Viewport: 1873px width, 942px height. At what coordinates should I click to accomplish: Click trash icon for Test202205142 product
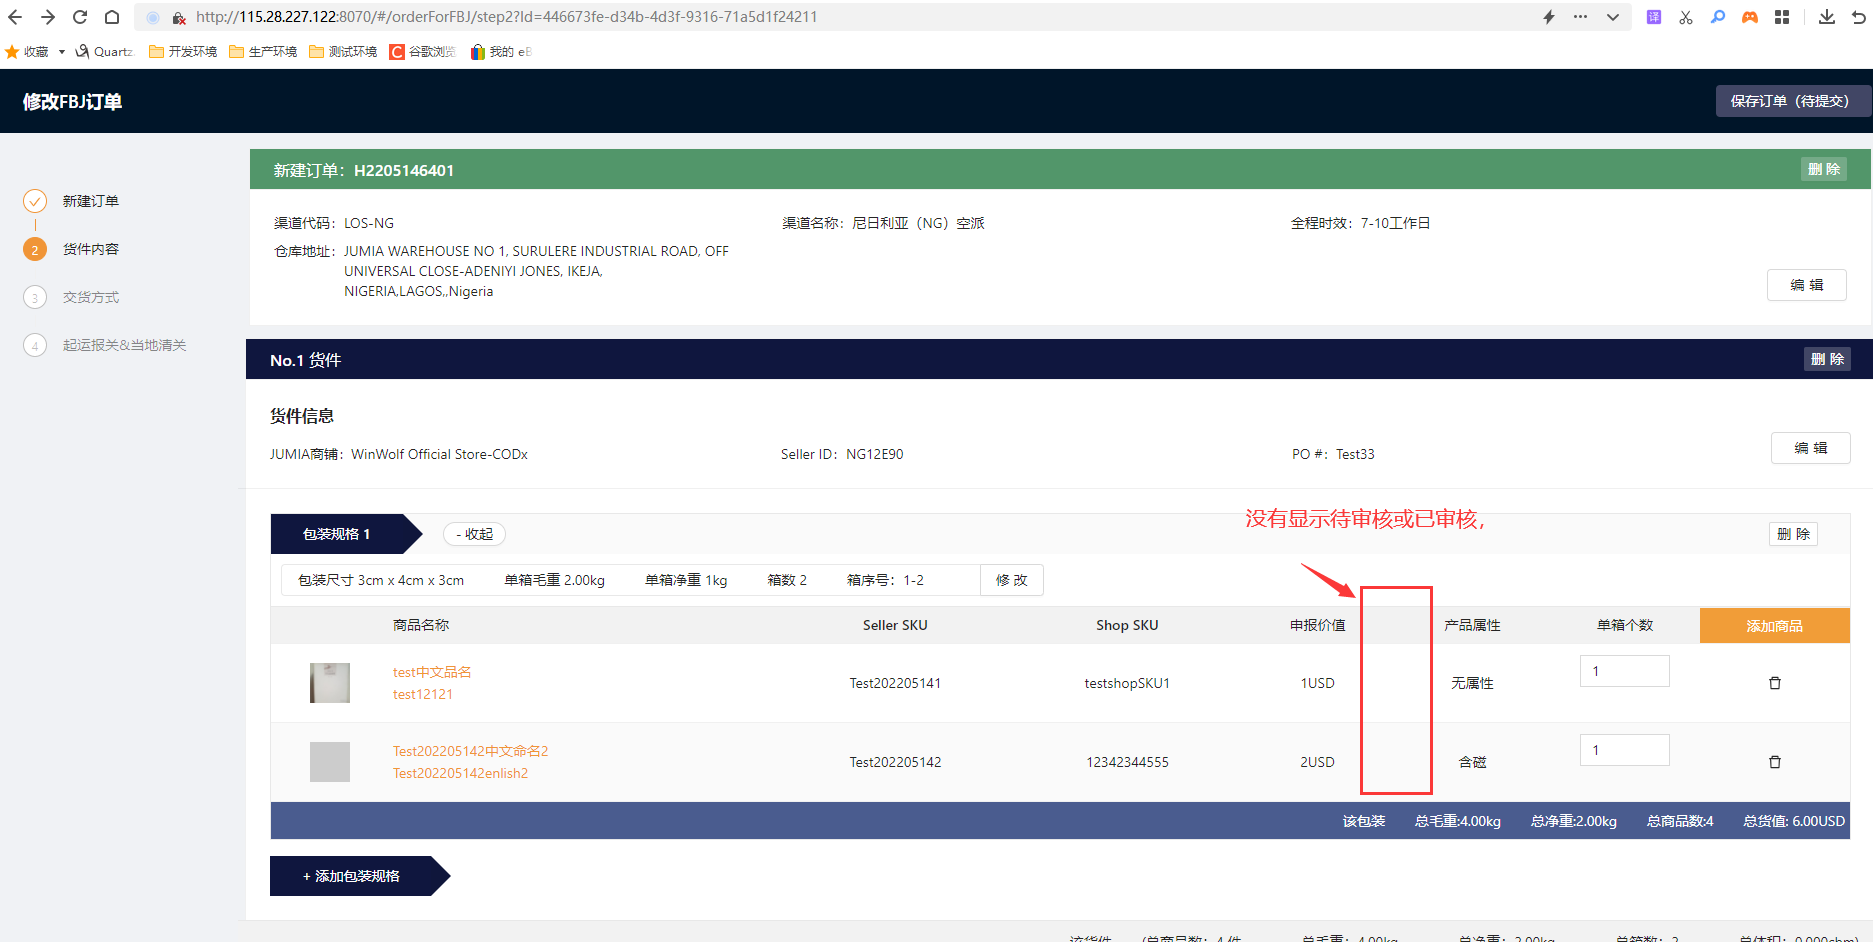click(1775, 762)
